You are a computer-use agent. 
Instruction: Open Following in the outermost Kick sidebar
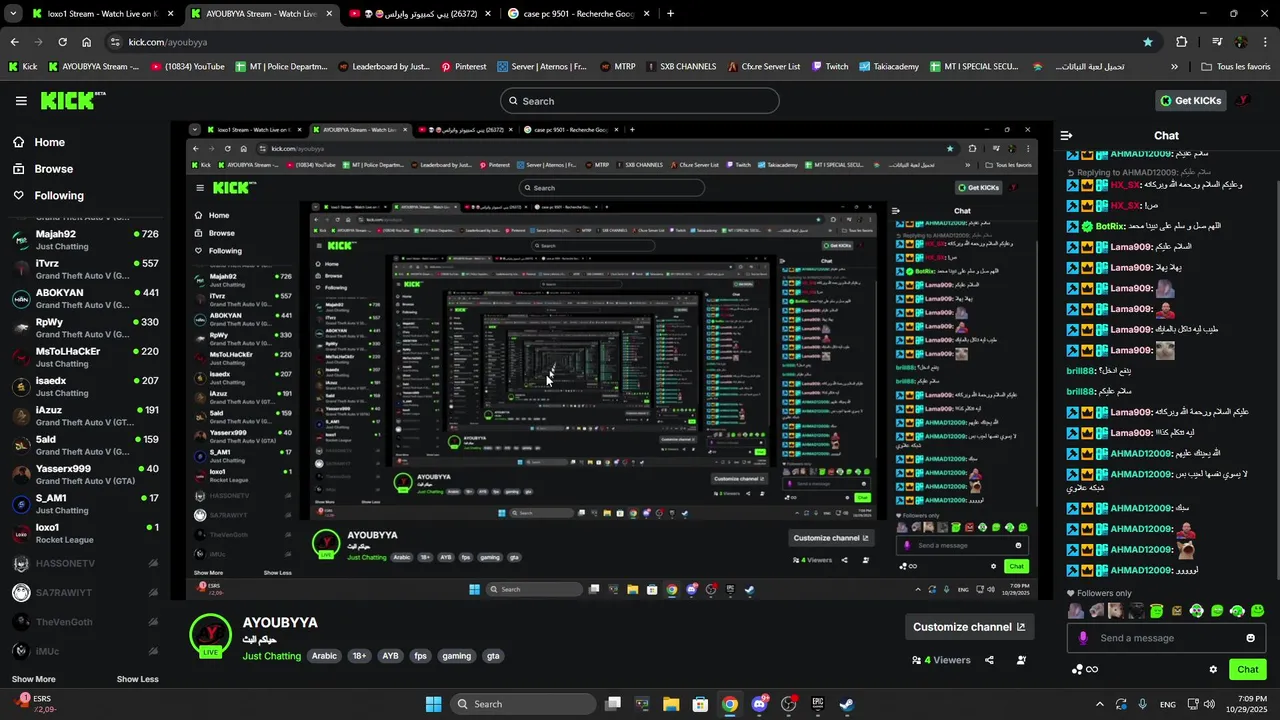point(59,196)
